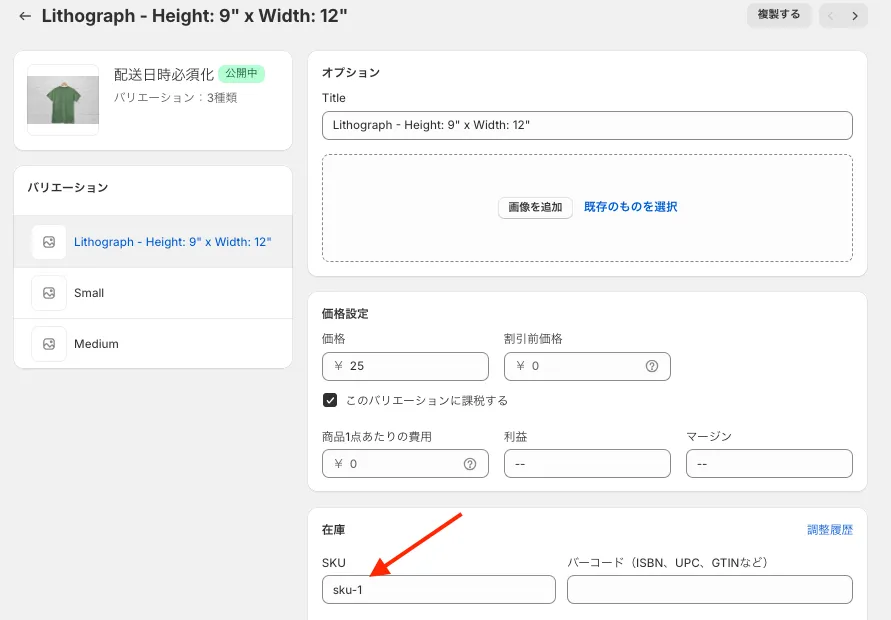Click the Title input field
The width and height of the screenshot is (891, 620).
[x=587, y=125]
